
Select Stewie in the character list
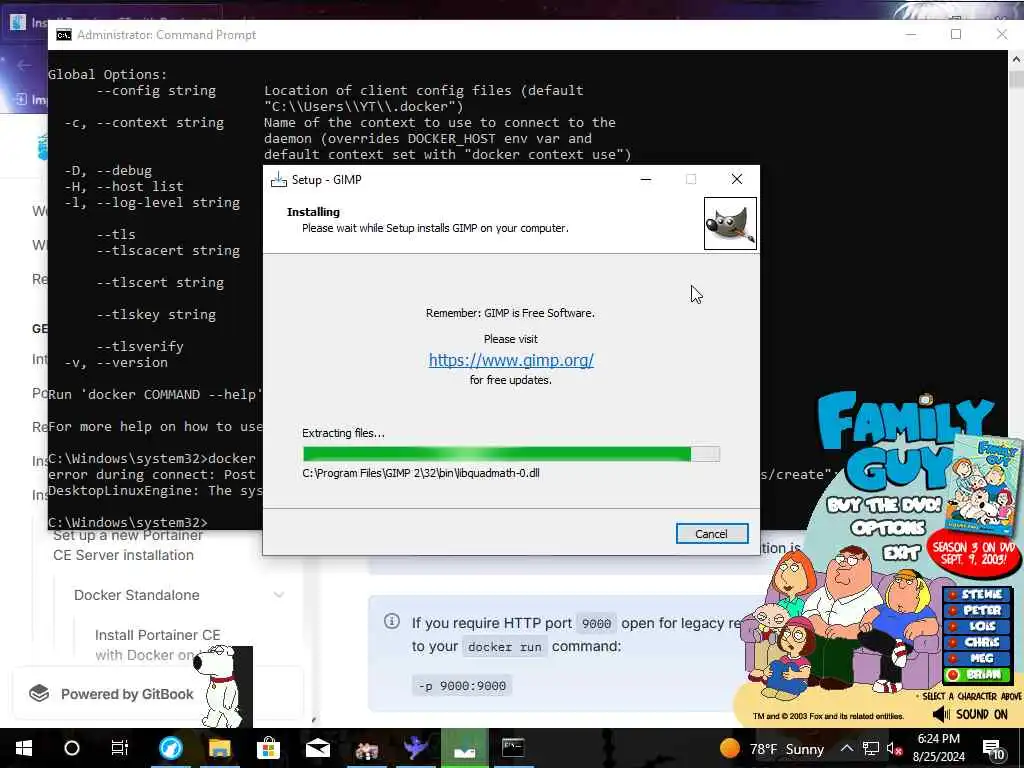pyautogui.click(x=976, y=594)
